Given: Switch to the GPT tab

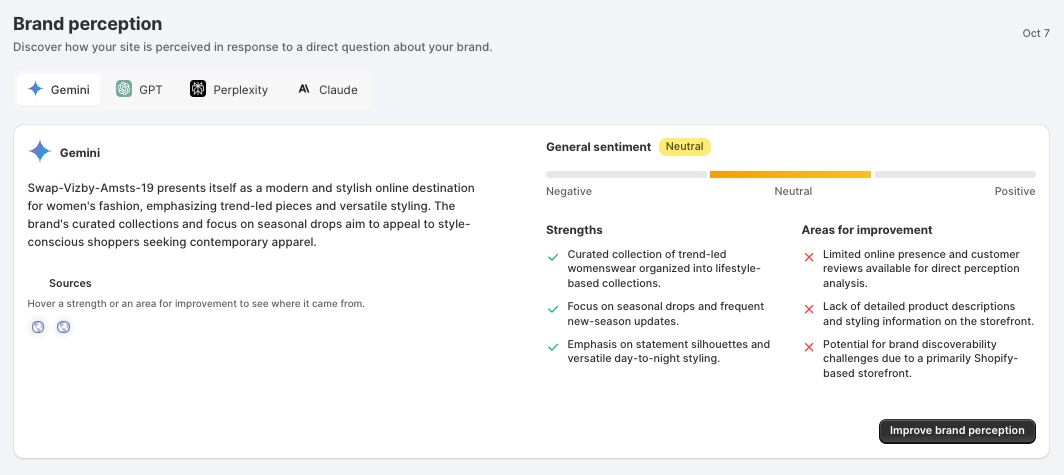Looking at the screenshot, I should click(139, 90).
